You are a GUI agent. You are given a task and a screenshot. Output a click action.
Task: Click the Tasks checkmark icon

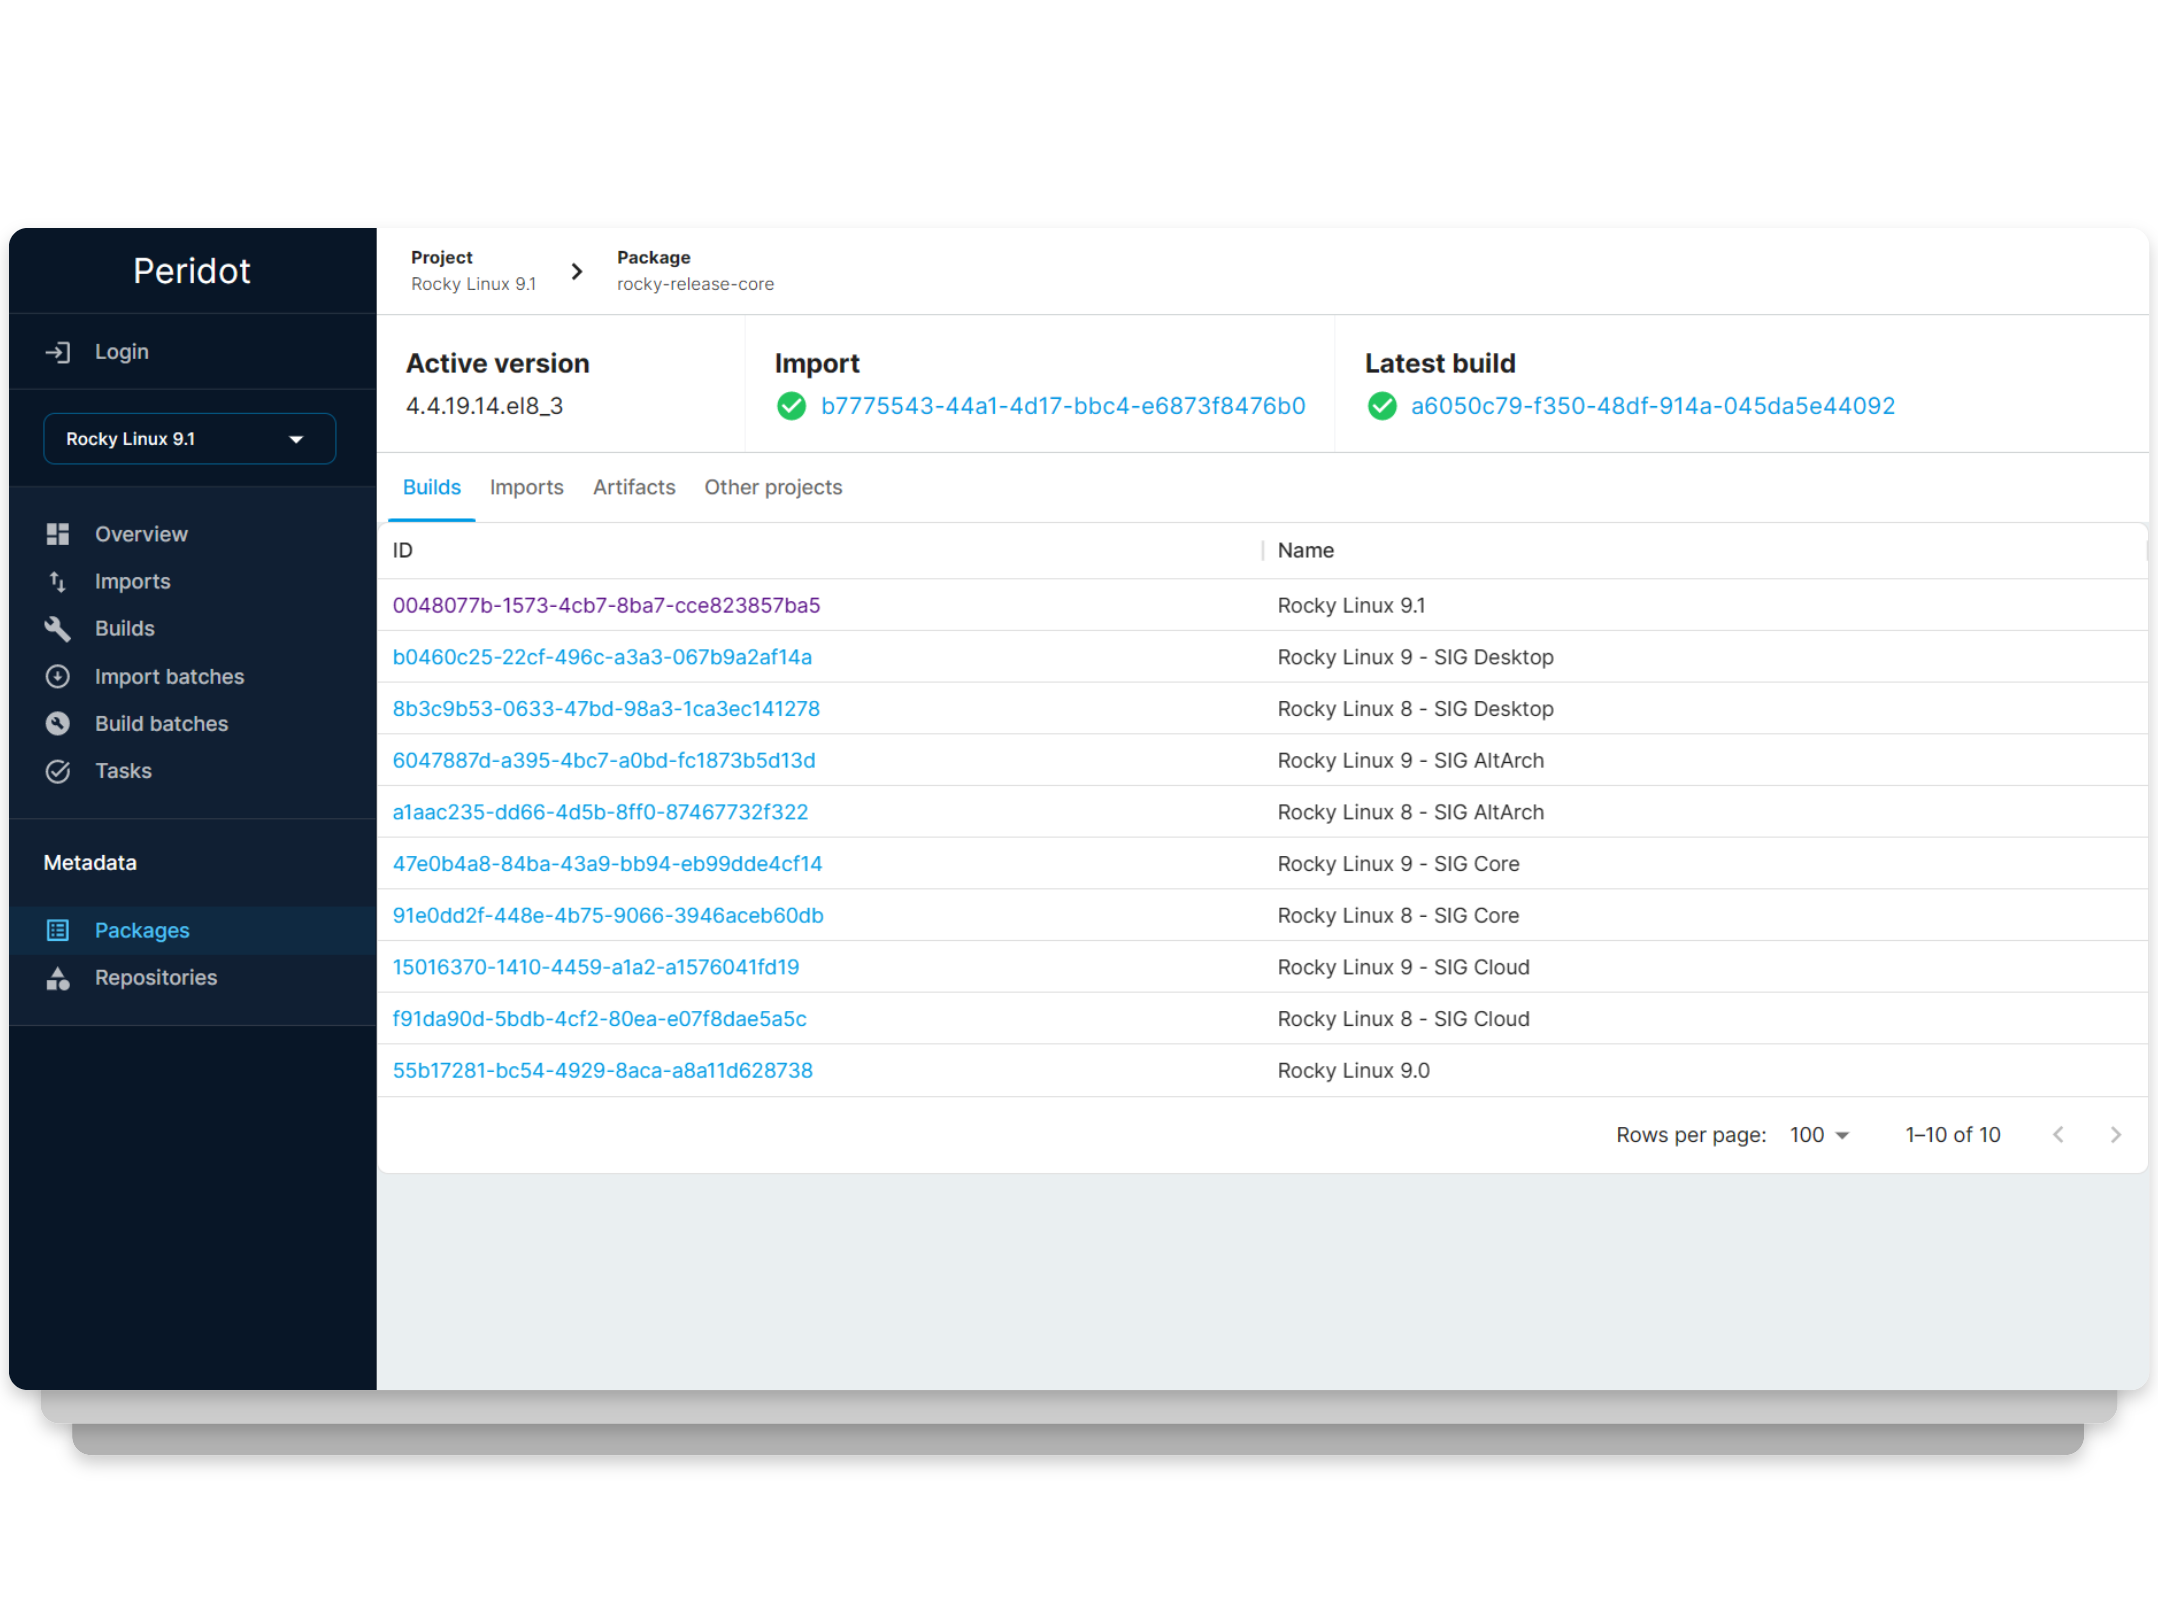point(57,771)
